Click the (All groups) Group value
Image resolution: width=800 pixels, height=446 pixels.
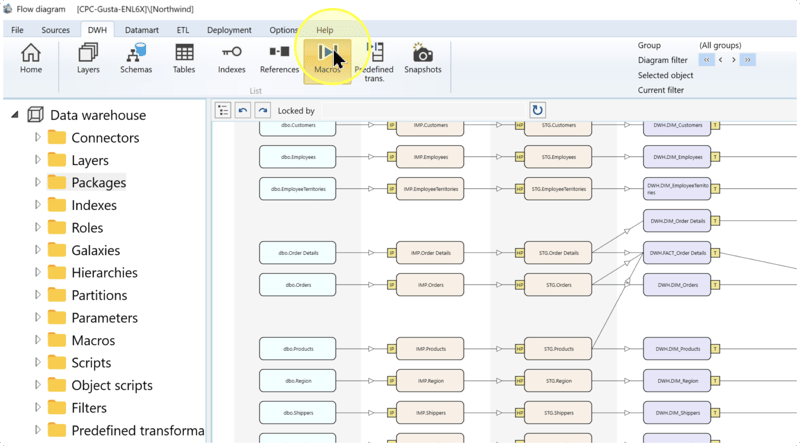(x=720, y=45)
